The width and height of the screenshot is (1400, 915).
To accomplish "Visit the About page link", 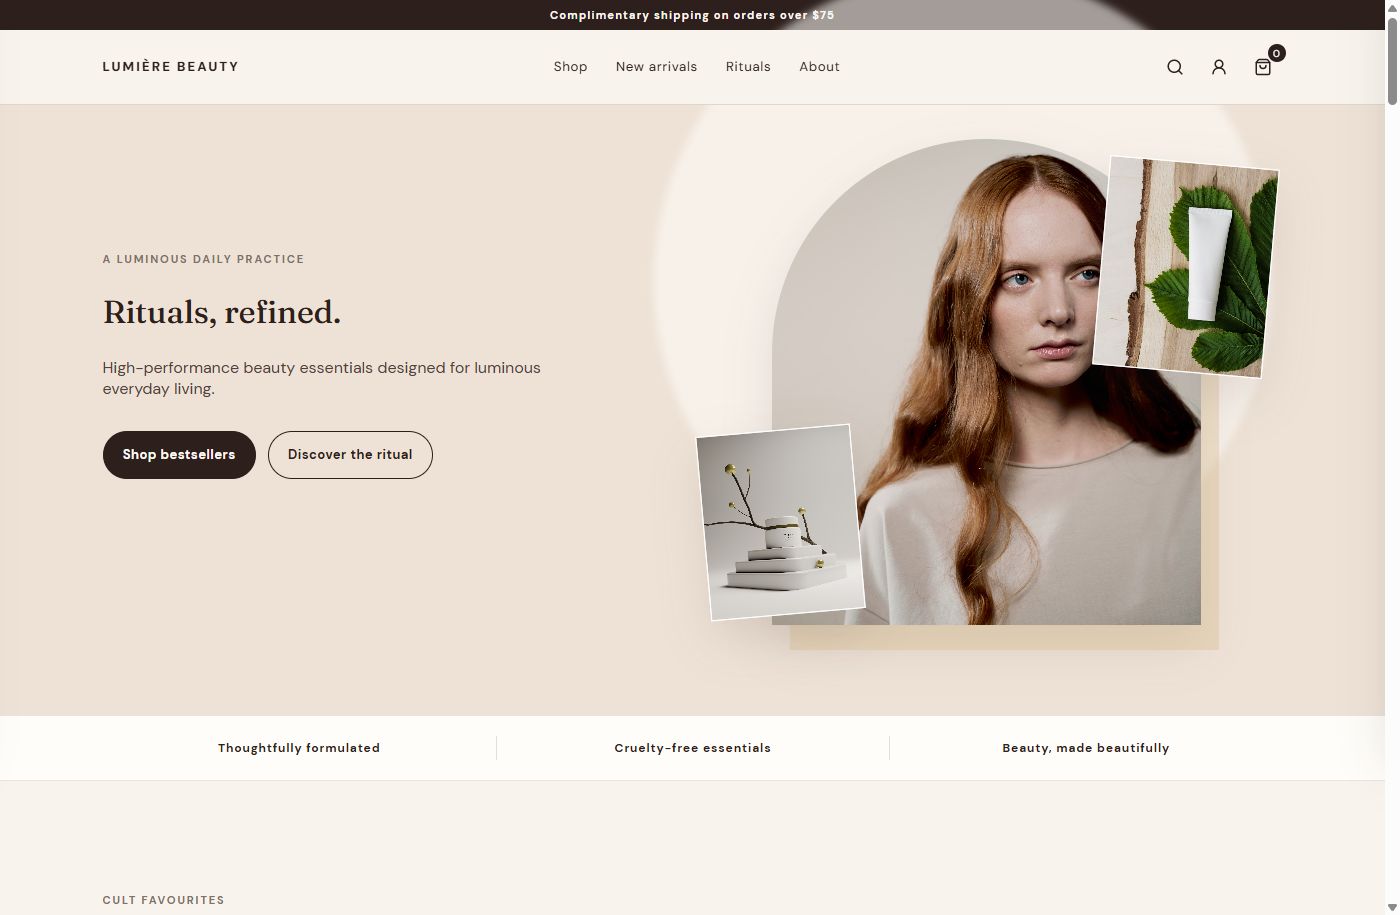I will coord(819,67).
